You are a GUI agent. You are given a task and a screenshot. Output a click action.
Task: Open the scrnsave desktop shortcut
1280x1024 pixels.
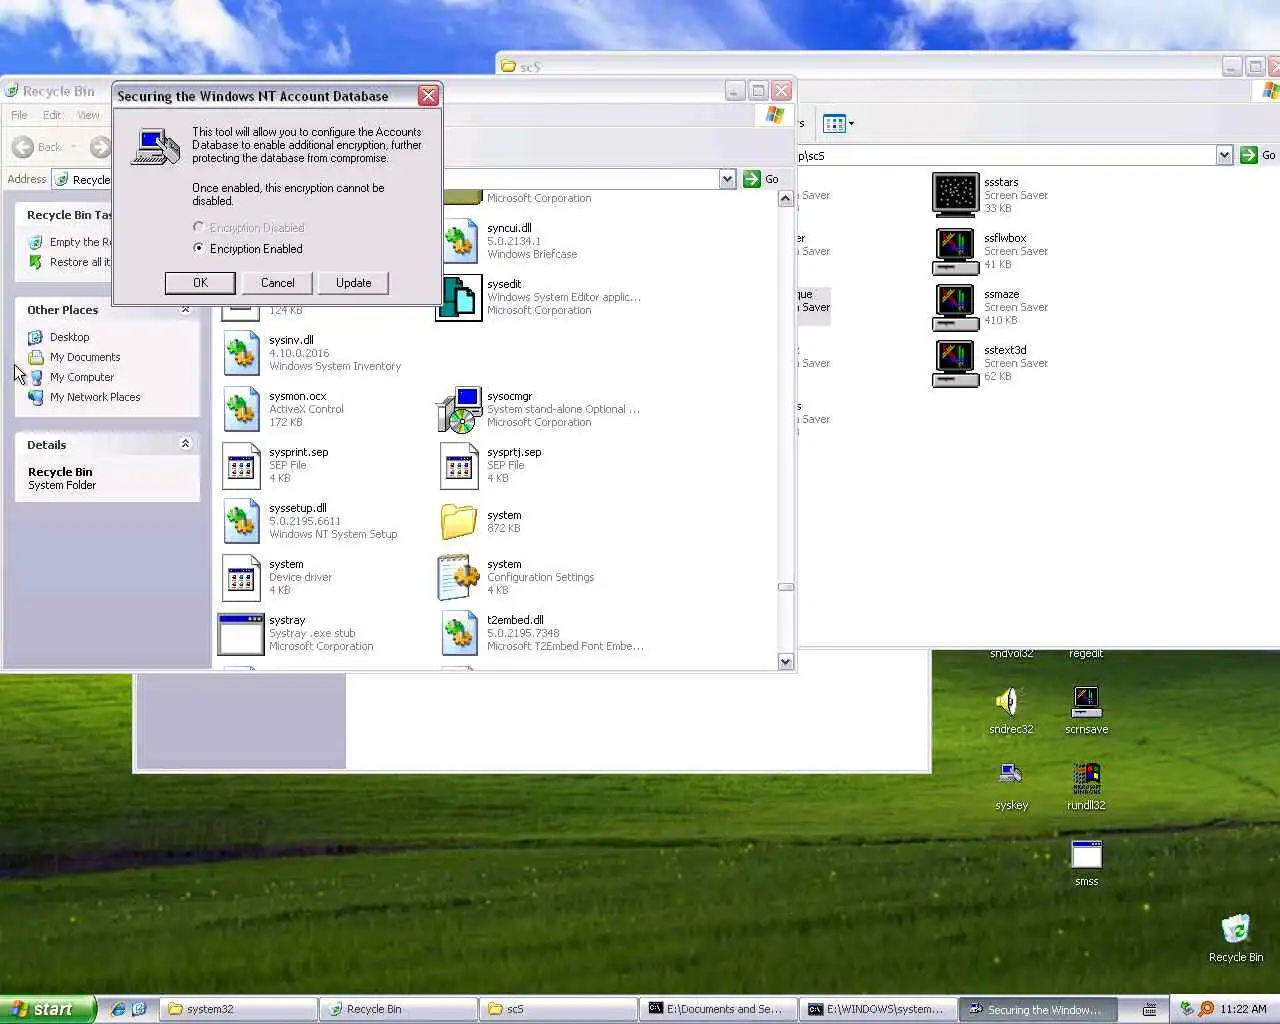point(1086,702)
